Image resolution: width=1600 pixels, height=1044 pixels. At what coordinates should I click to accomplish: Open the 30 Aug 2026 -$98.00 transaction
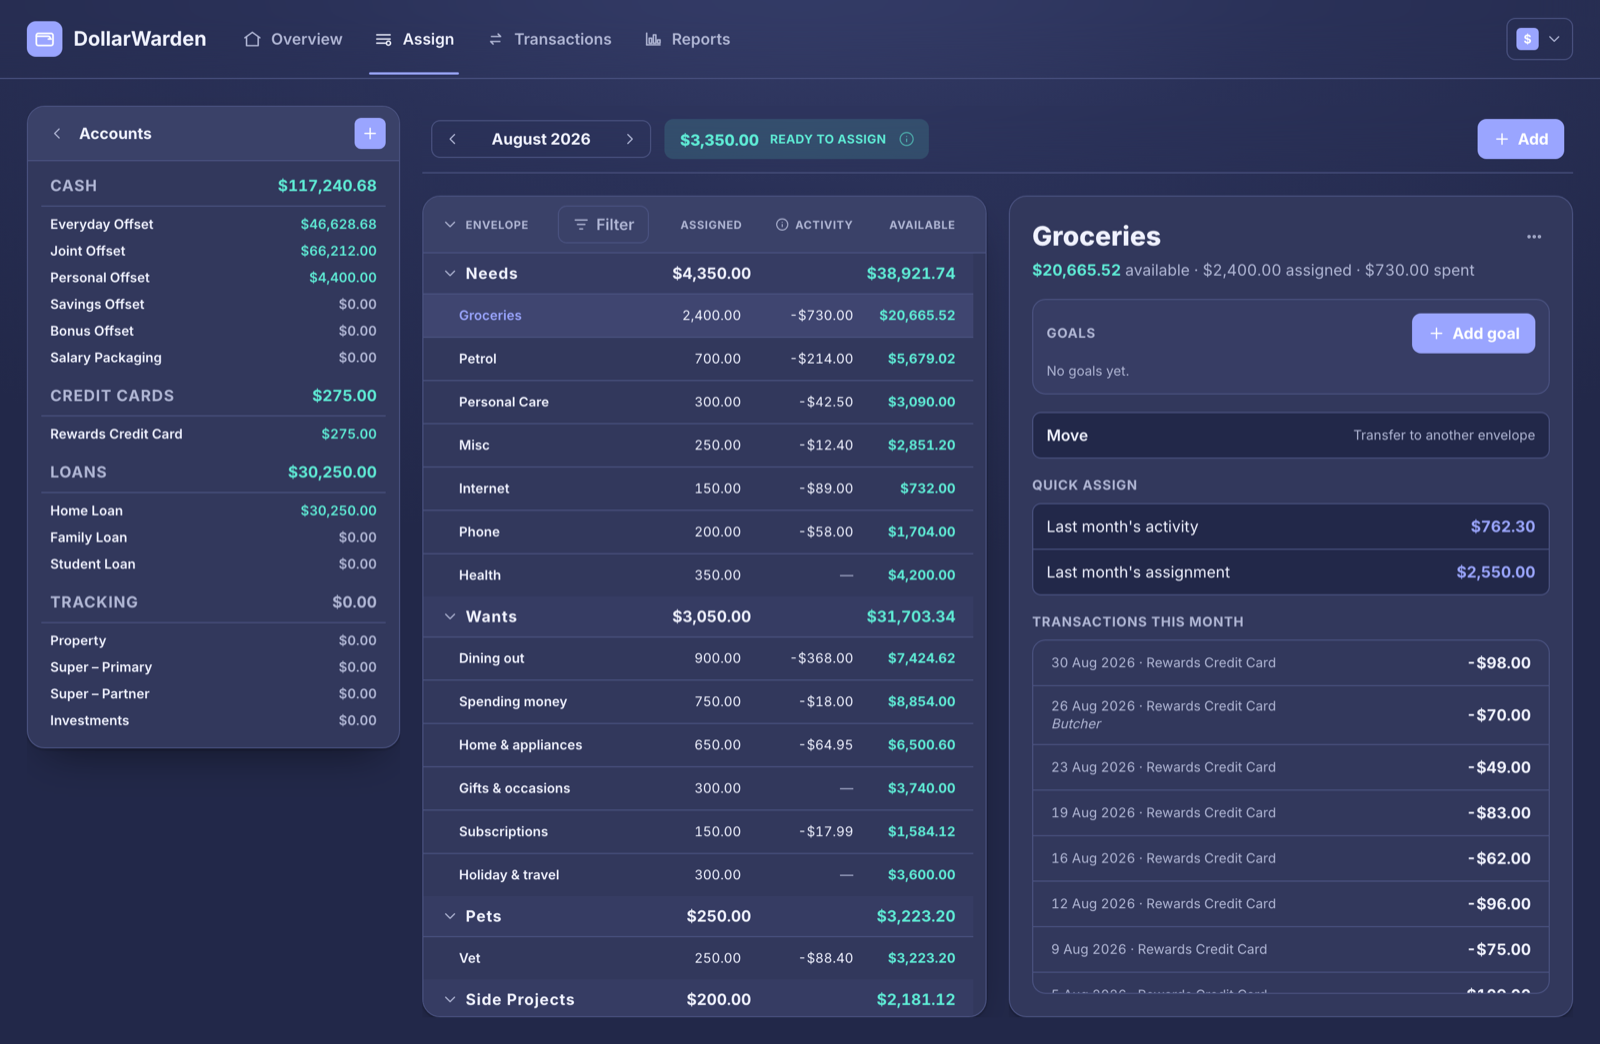tap(1290, 663)
